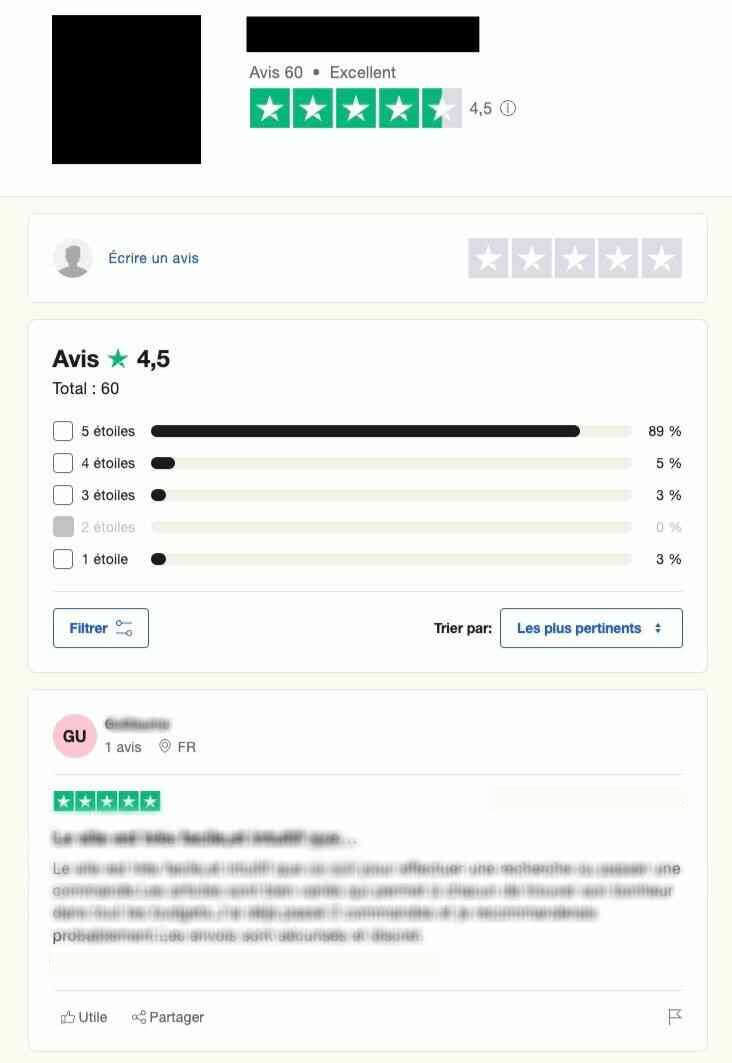This screenshot has height=1063, width=732.
Task: Click the large green star rating in header
Action: click(356, 108)
